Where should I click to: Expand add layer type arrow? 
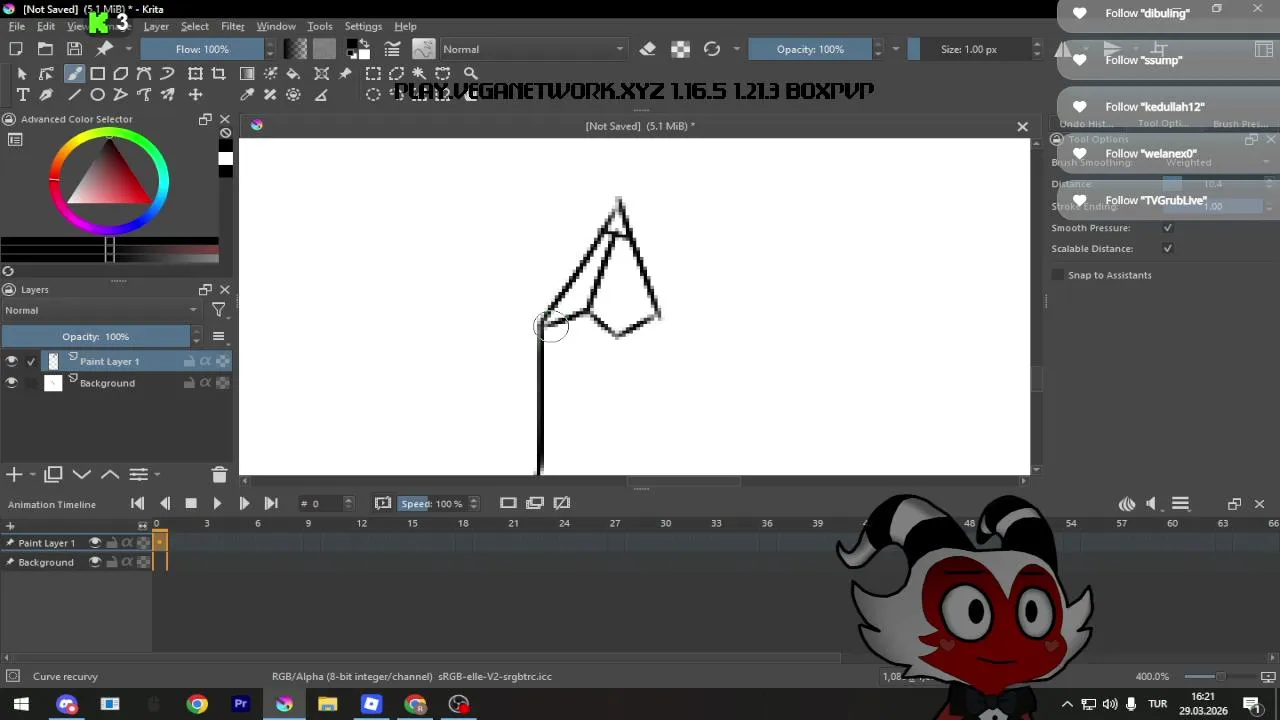pyautogui.click(x=32, y=475)
